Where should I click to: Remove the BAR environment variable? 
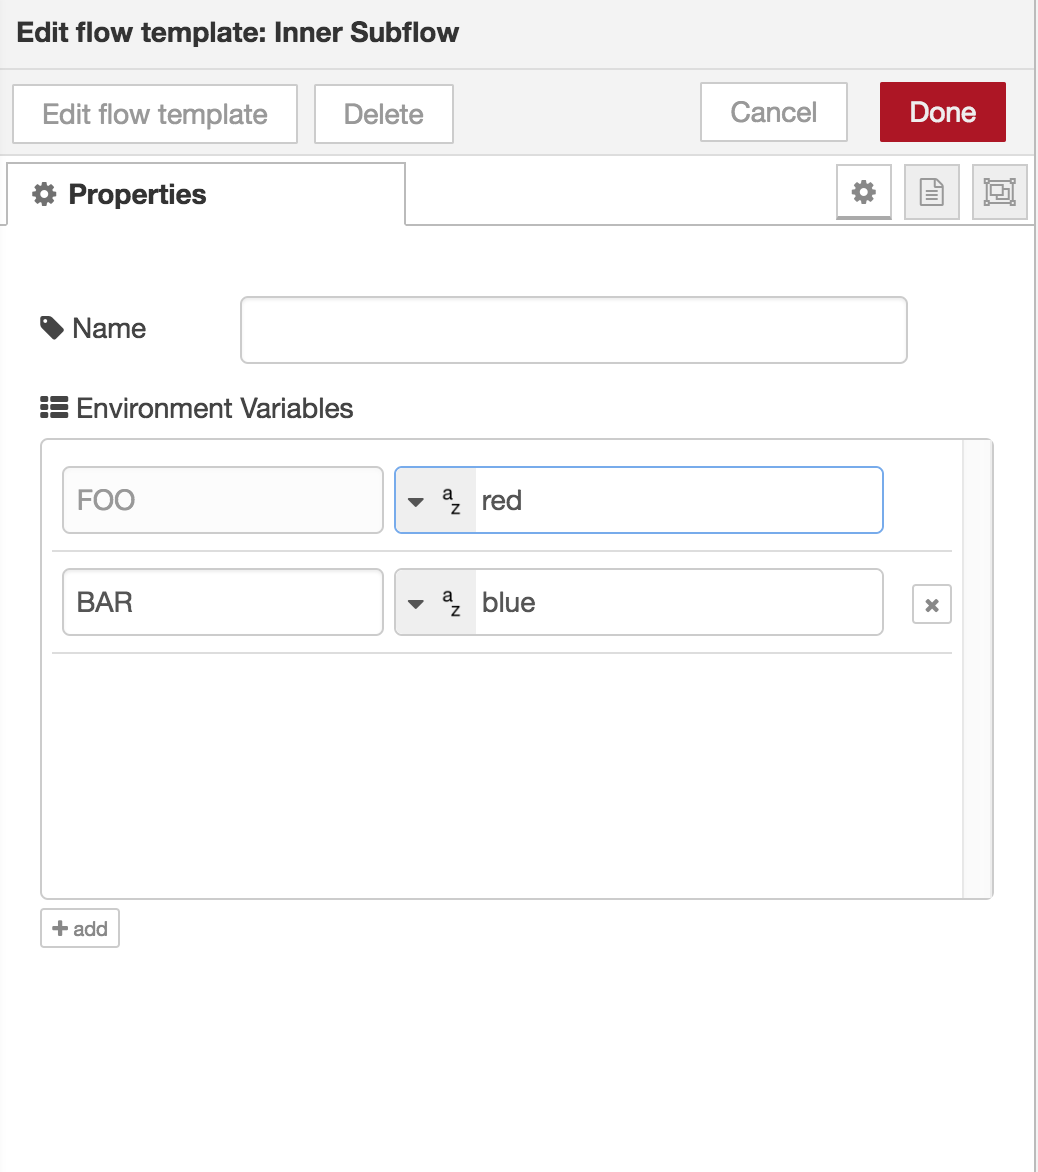coord(931,604)
